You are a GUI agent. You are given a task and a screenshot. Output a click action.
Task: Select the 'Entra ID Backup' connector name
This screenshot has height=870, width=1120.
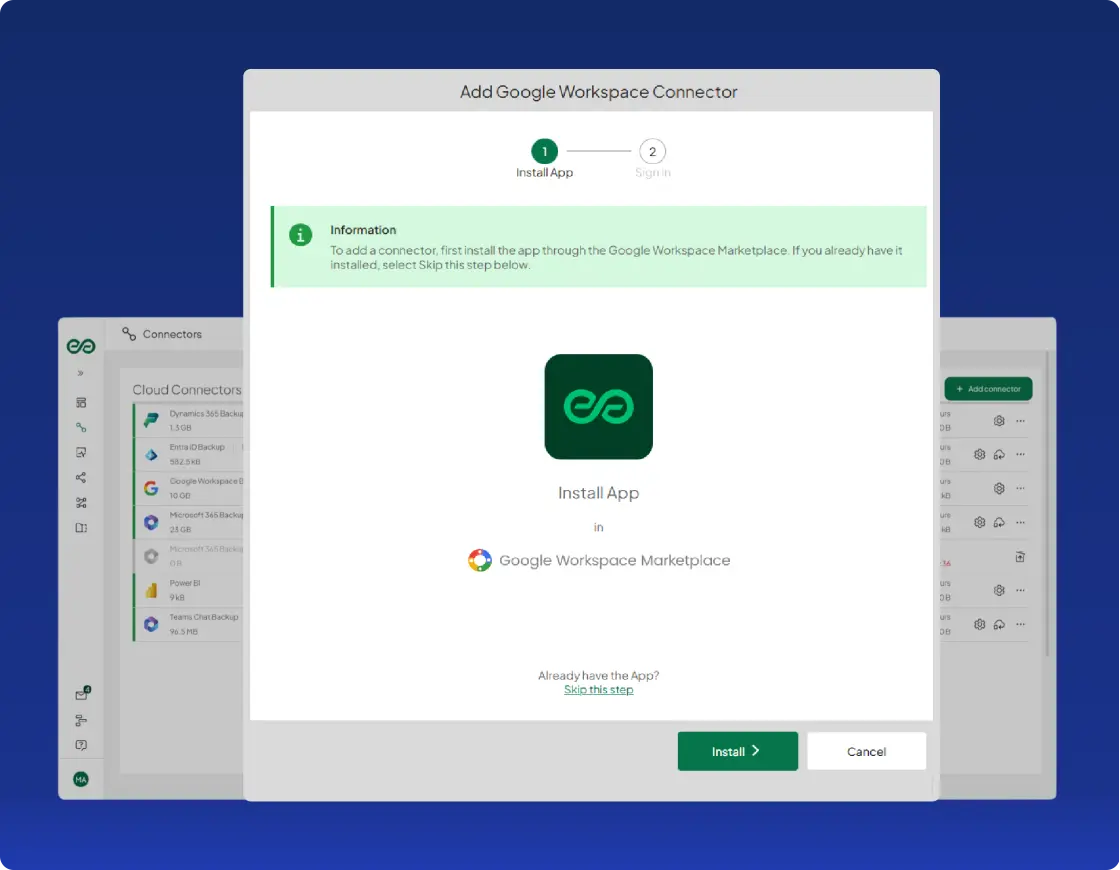[197, 447]
